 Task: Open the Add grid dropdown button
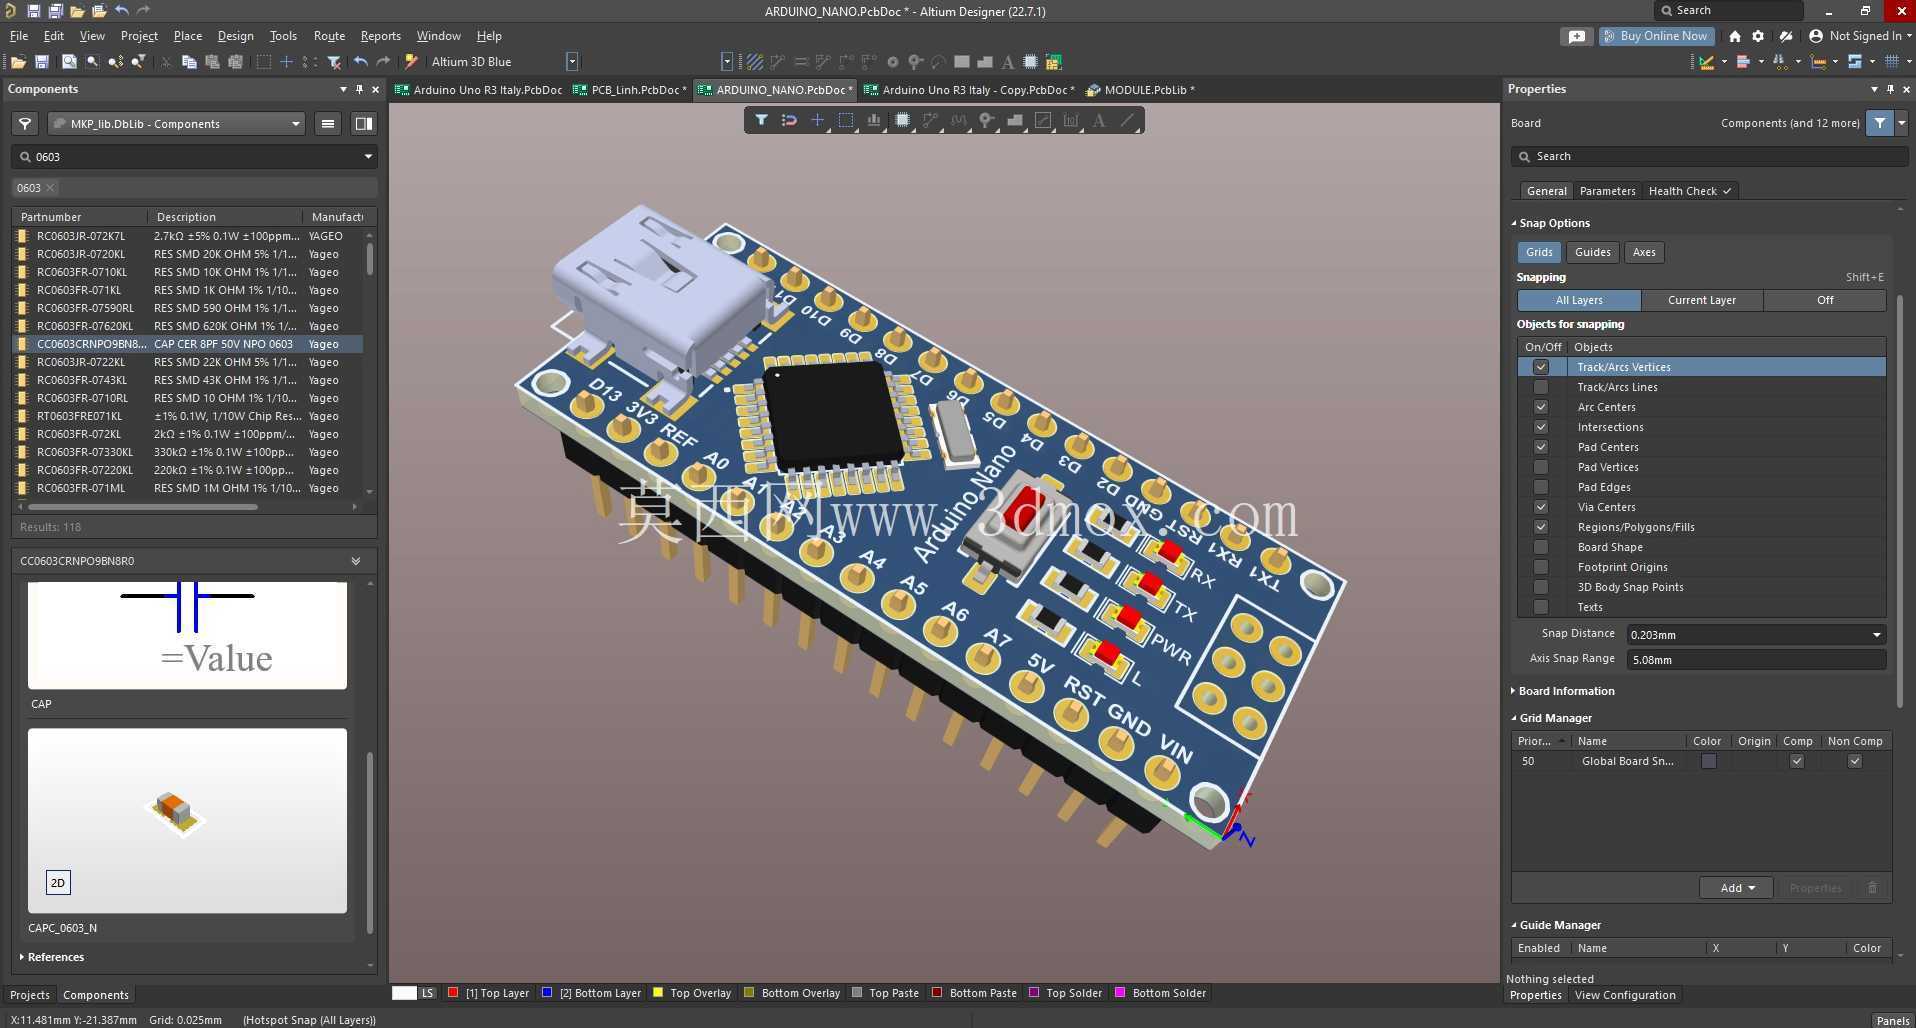(x=1737, y=888)
